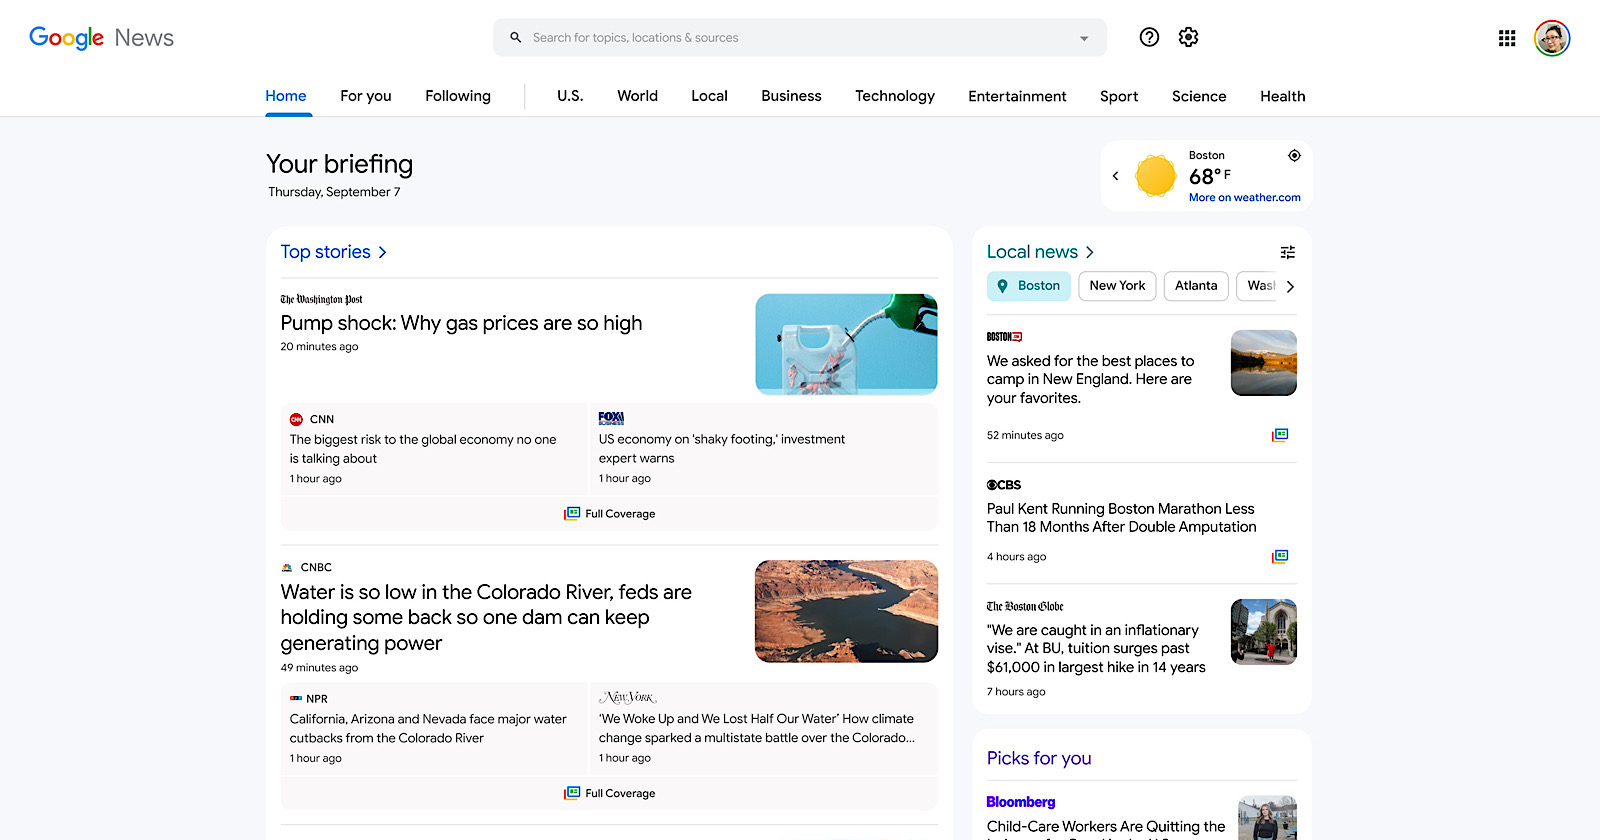Open the settings gear icon
Viewport: 1600px width, 840px height.
coord(1188,37)
